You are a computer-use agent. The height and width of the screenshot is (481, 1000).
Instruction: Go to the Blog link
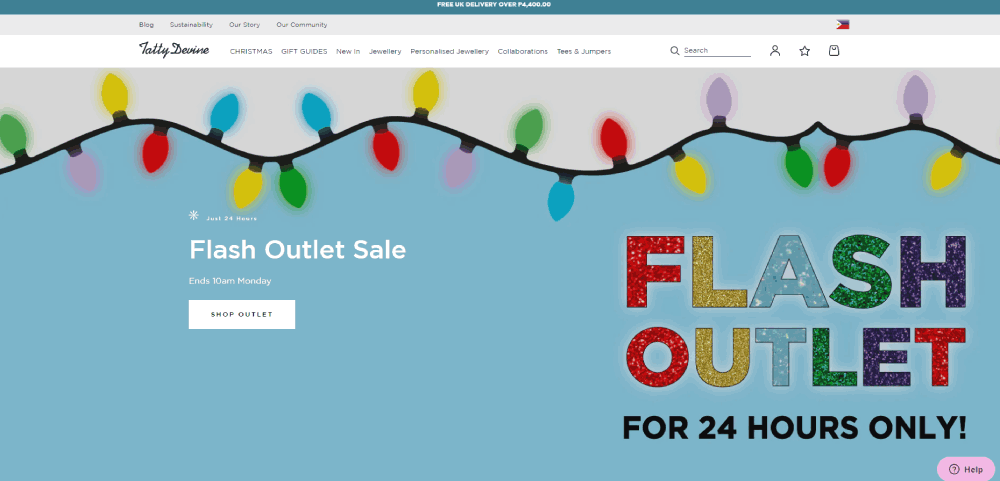click(146, 25)
